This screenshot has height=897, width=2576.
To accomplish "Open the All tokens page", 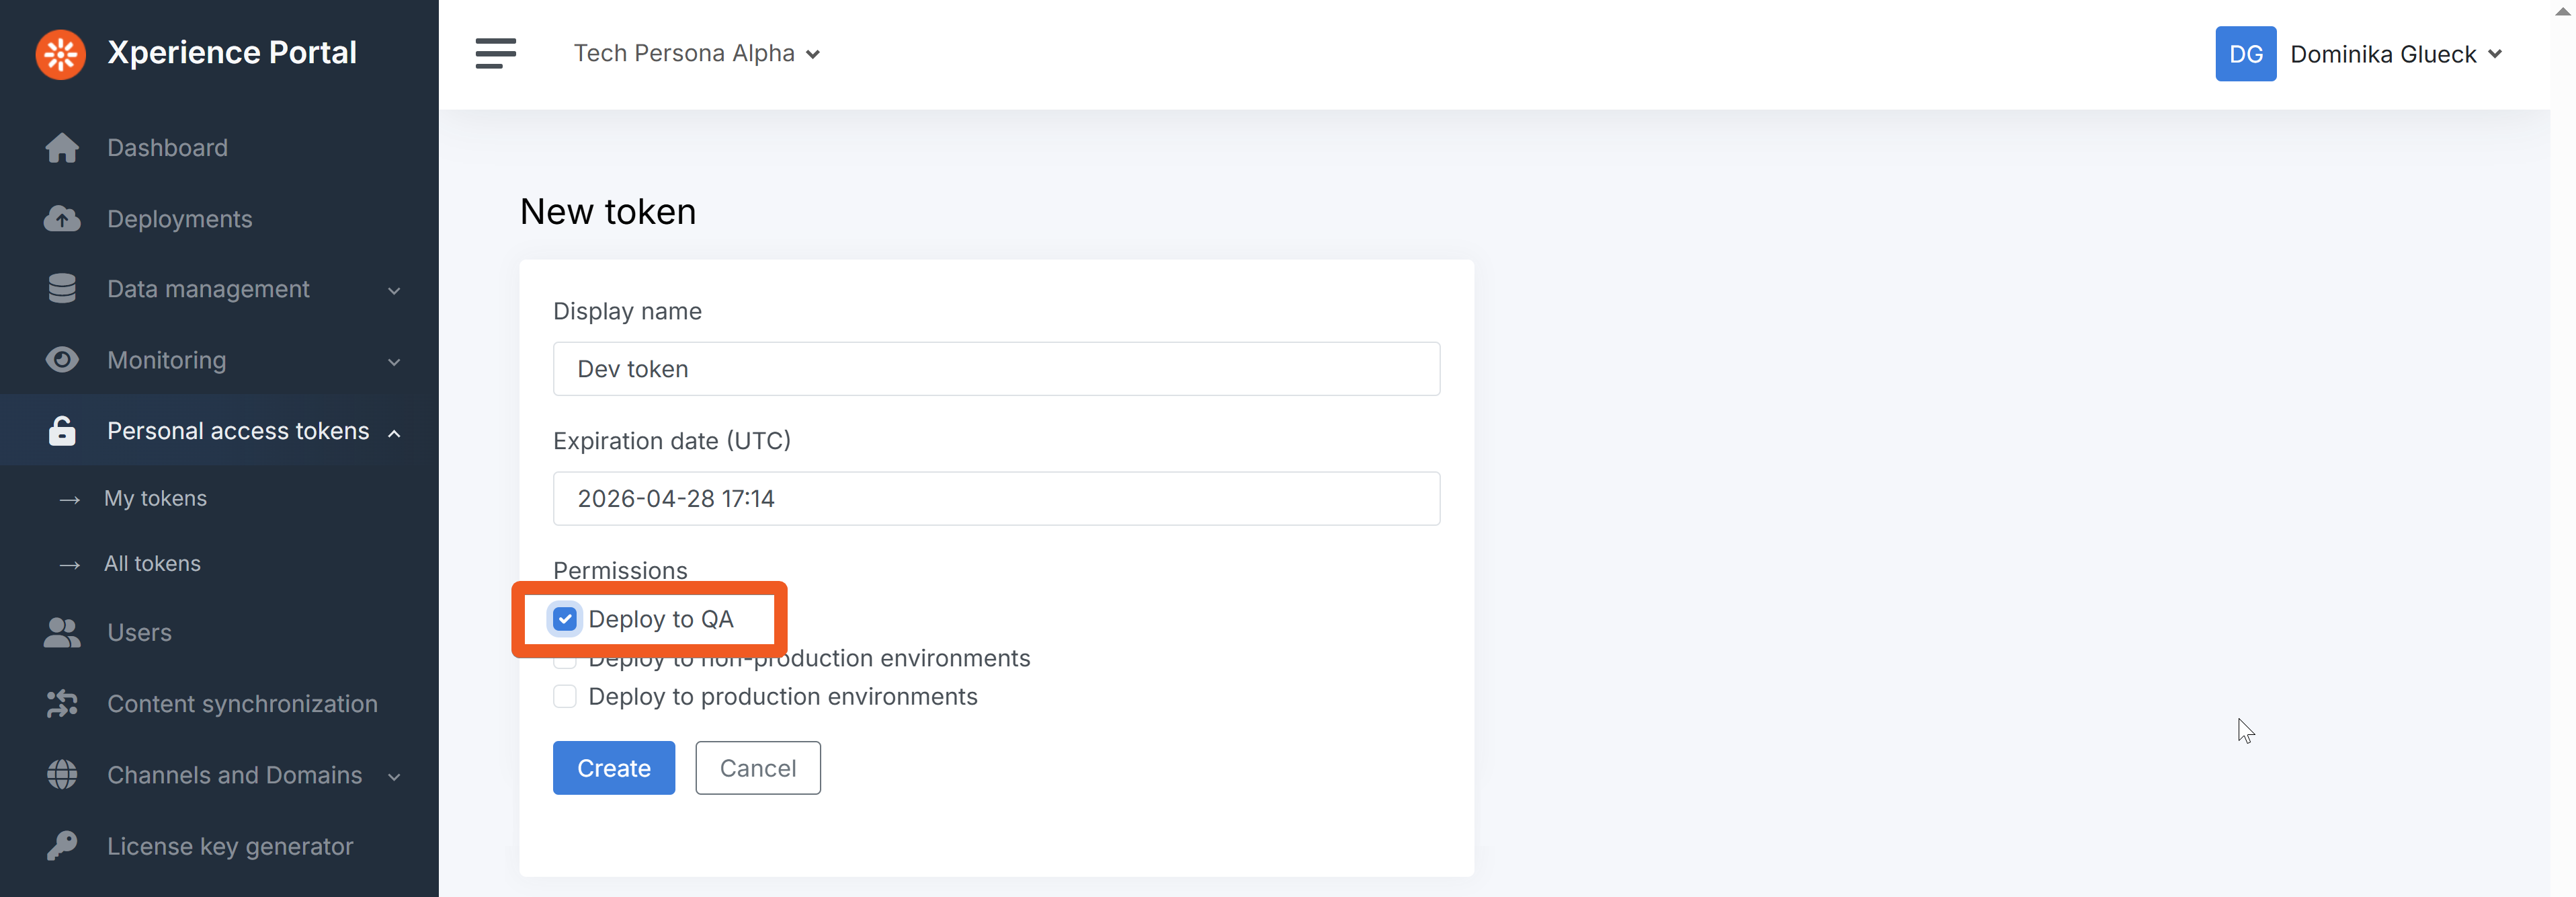I will 152,564.
